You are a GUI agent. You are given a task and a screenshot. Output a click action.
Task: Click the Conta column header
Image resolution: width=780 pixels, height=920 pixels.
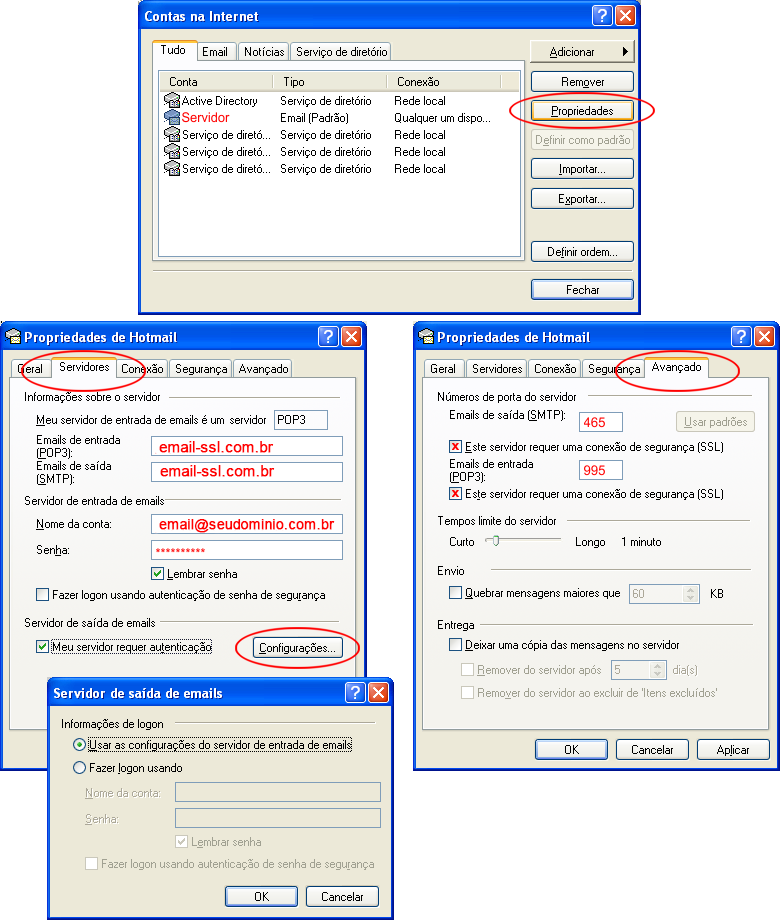(x=217, y=82)
